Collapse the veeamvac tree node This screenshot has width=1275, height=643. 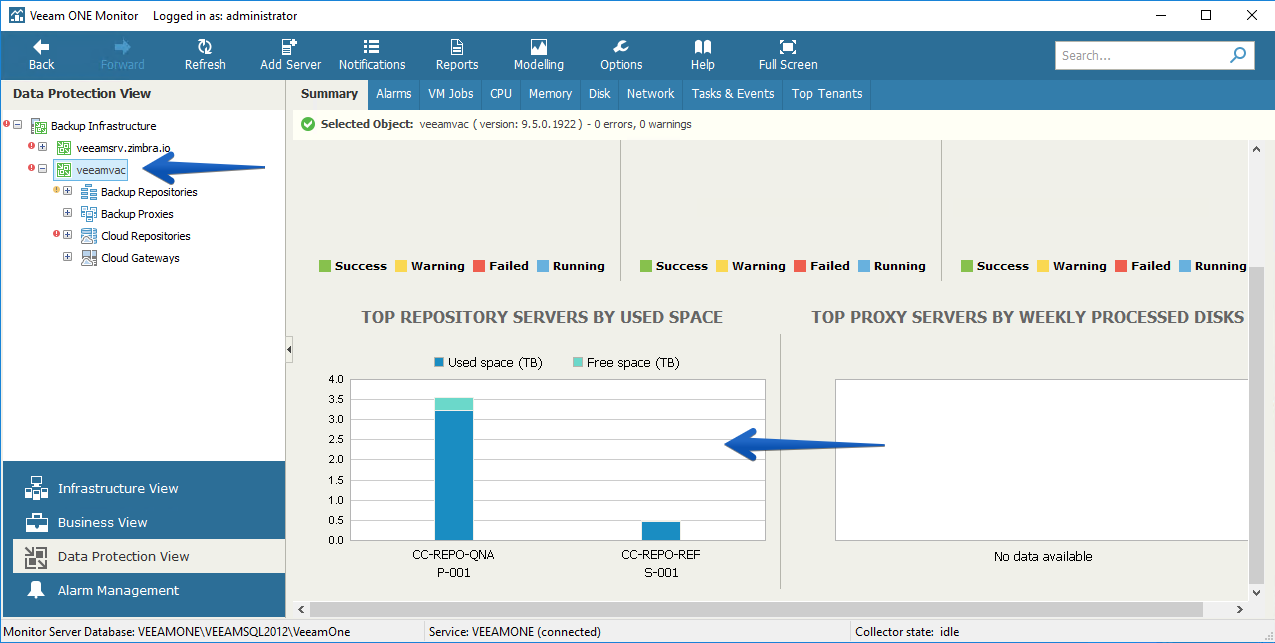(x=43, y=169)
